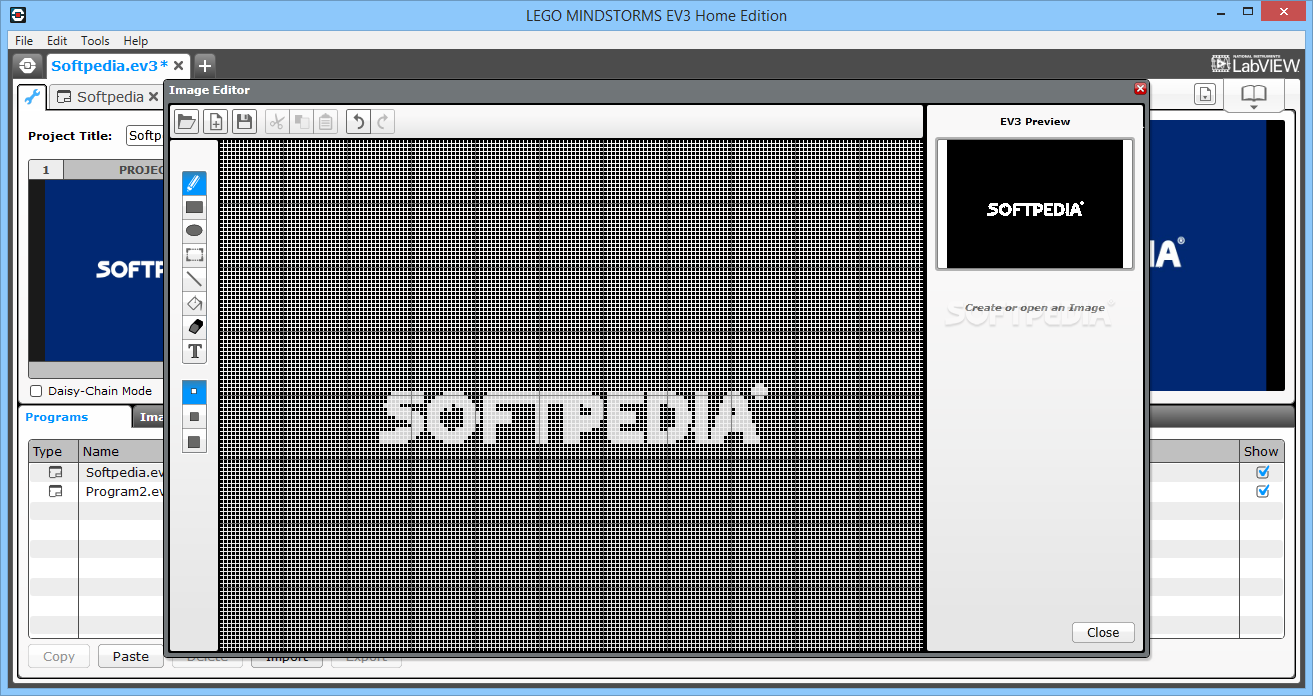Select the Text tool
This screenshot has width=1313, height=696.
tap(194, 351)
